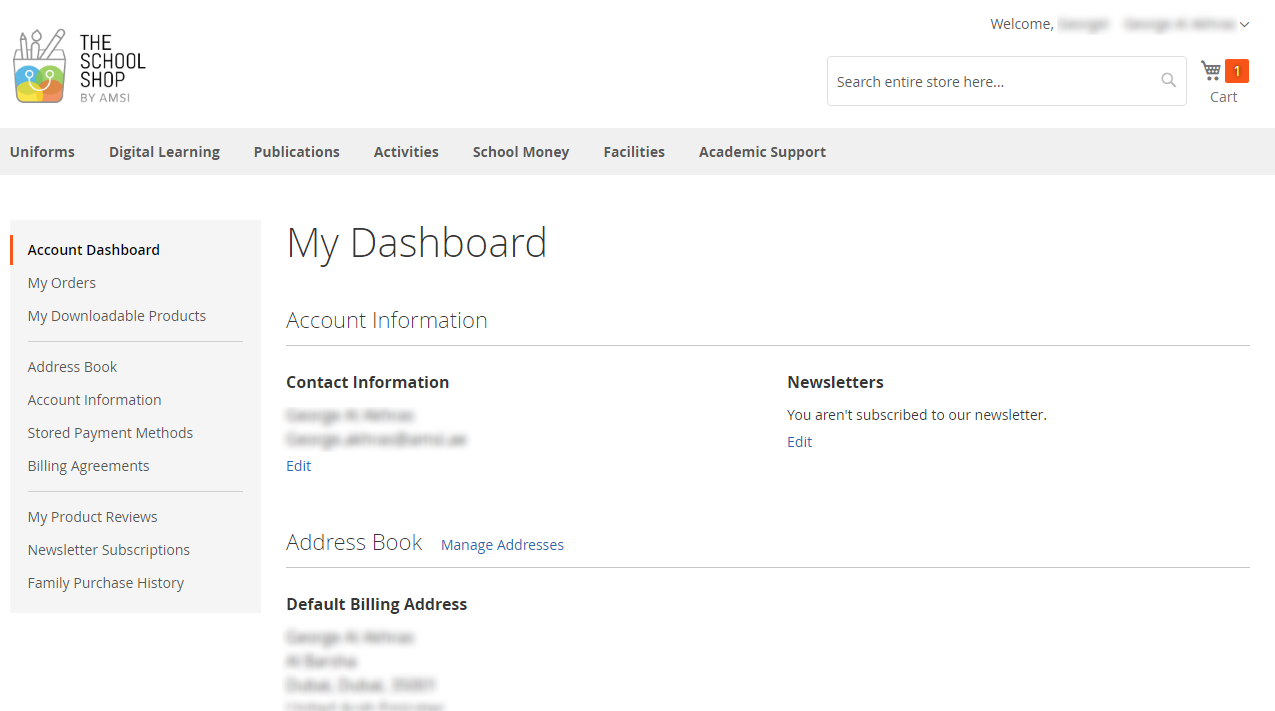This screenshot has height=711, width=1275.
Task: Open the Digital Learning menu
Action: (164, 152)
